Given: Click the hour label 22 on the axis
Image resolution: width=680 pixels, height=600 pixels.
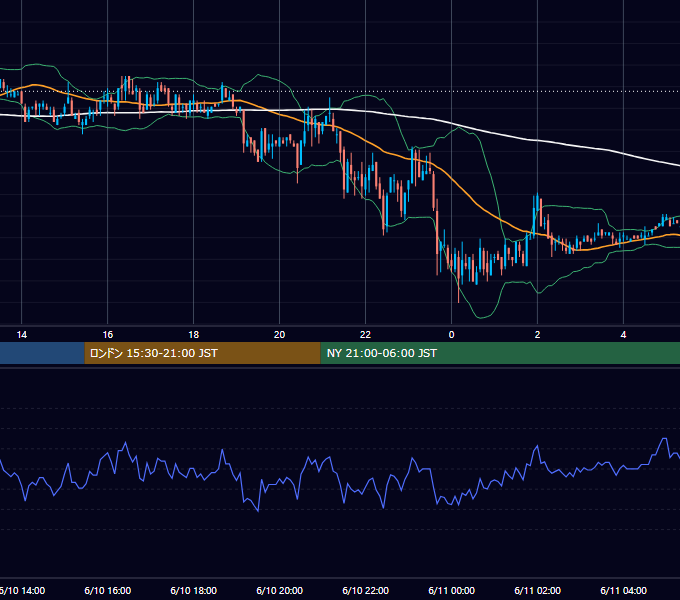Looking at the screenshot, I should click(365, 335).
